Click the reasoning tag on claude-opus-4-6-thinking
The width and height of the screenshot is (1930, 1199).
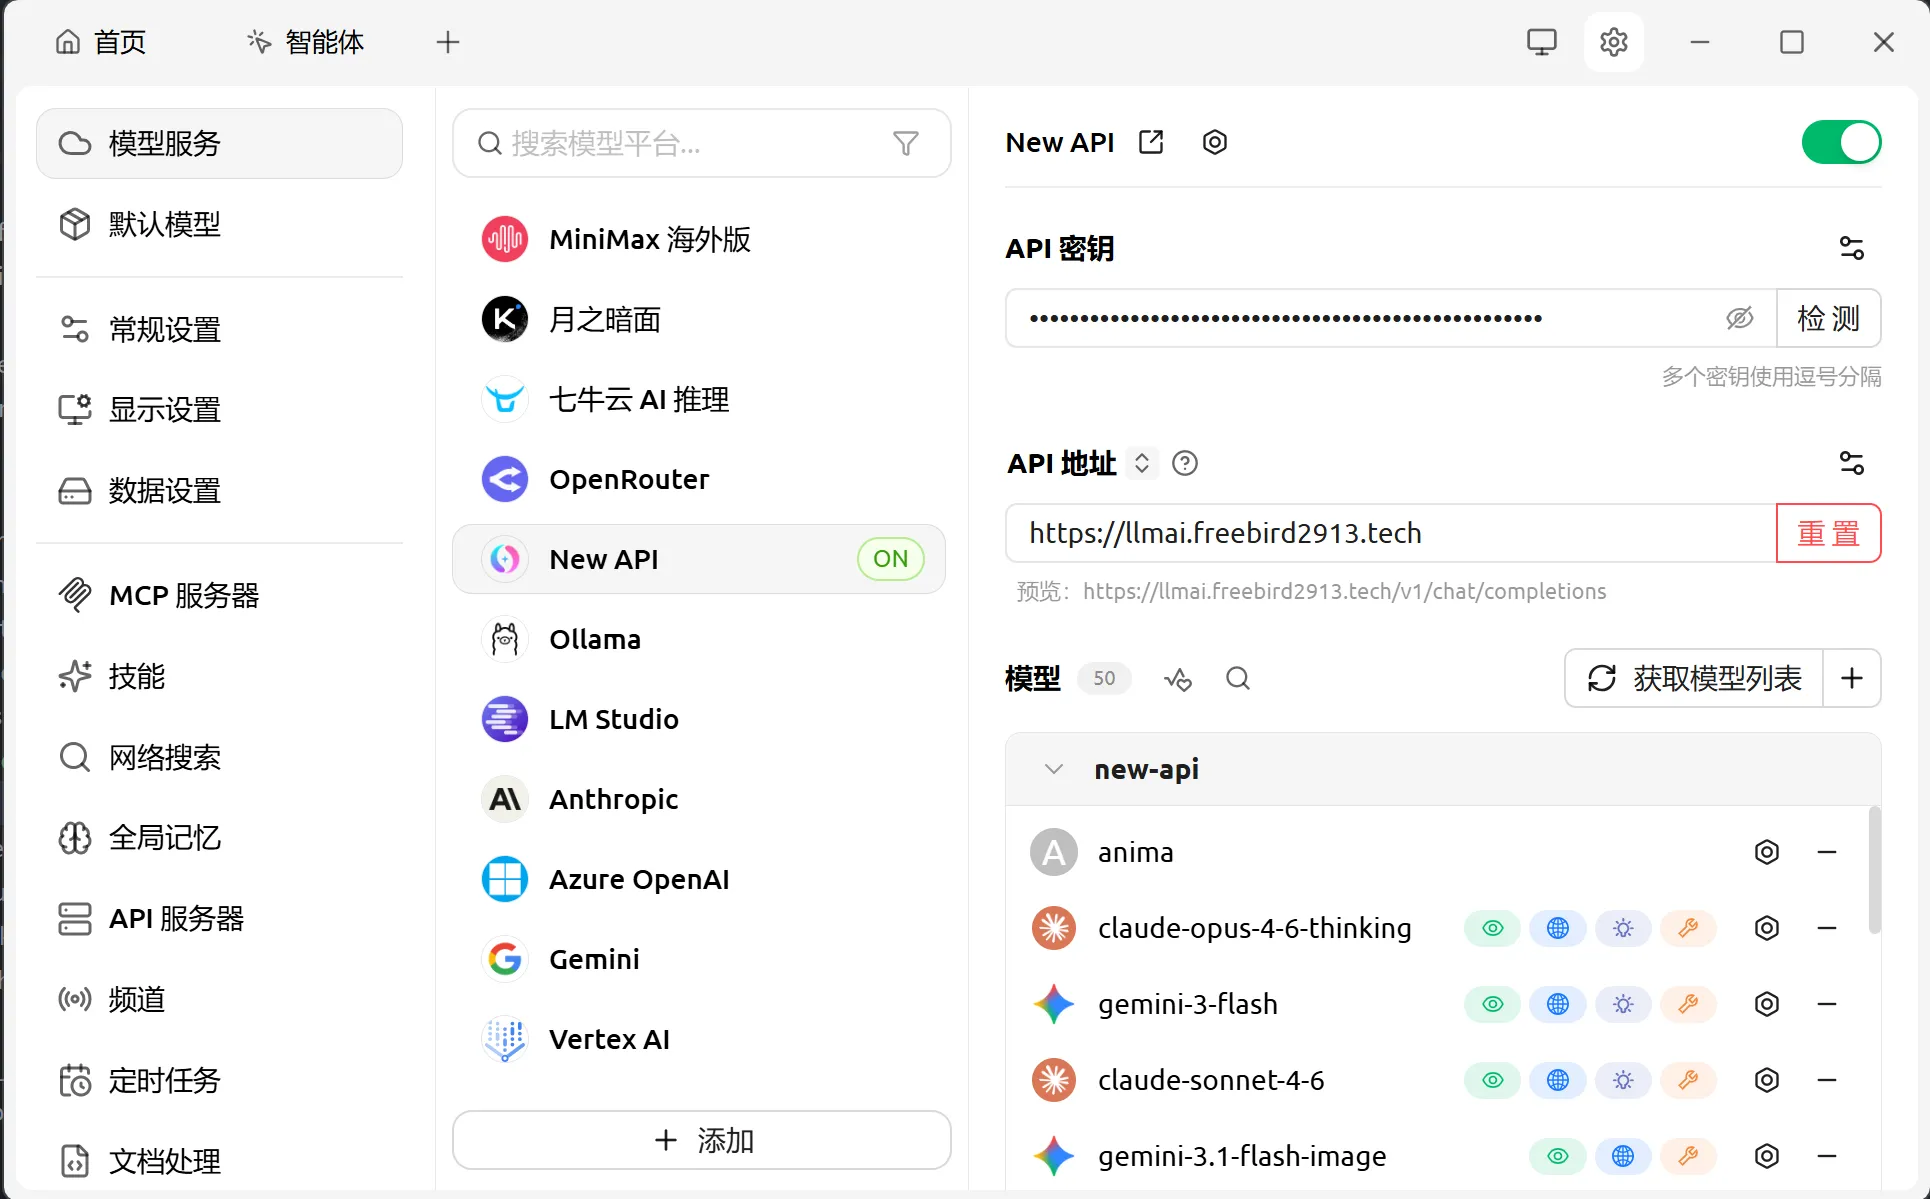[1623, 928]
